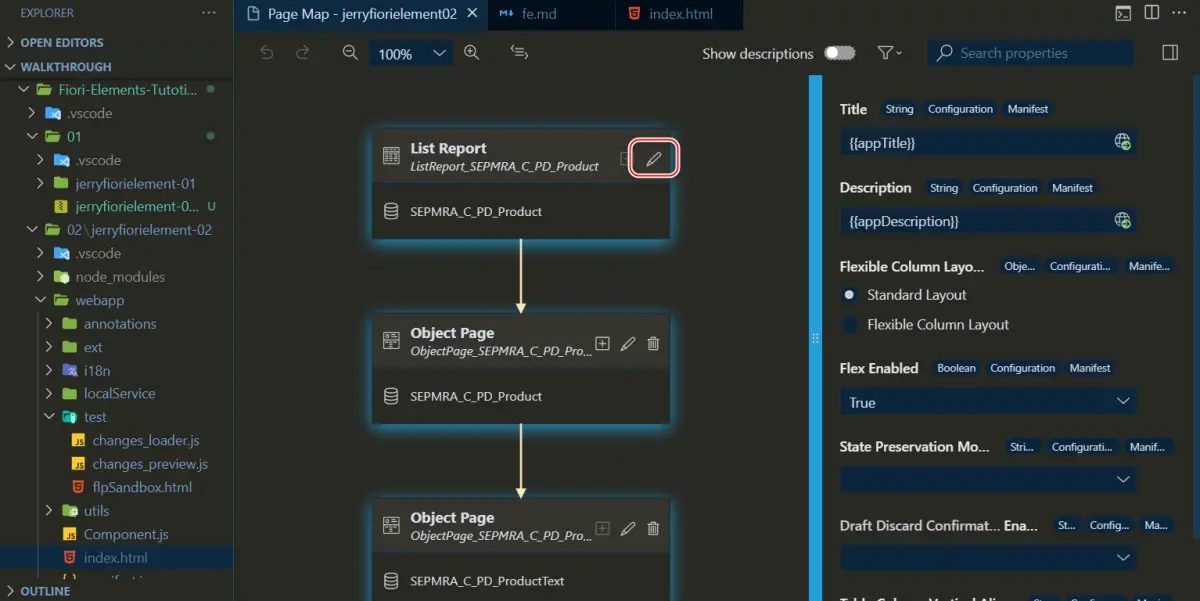Viewport: 1200px width, 601px height.
Task: Select the List Report card title
Action: click(448, 148)
